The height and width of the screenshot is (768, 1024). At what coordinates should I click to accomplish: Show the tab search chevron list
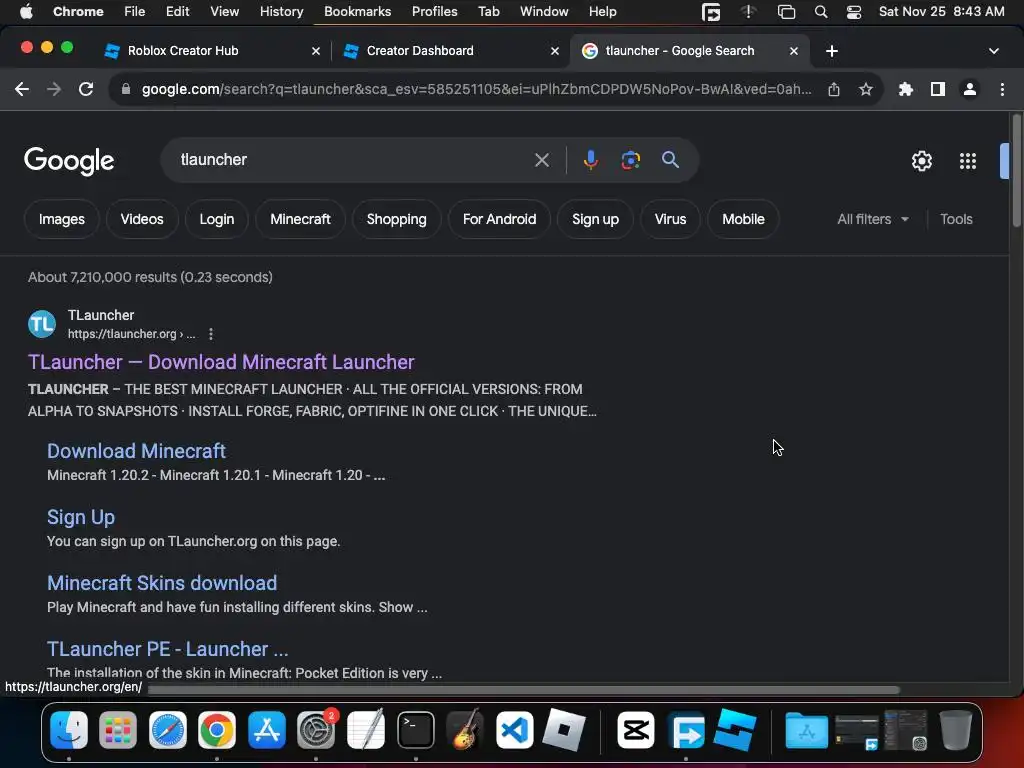click(994, 51)
